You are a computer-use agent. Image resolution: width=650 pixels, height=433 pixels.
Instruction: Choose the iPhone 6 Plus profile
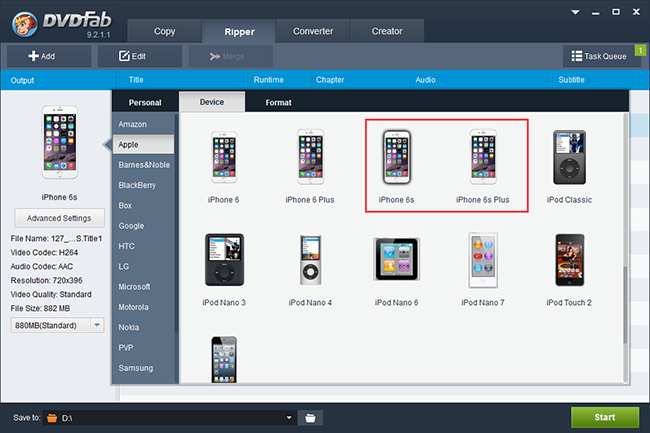click(x=310, y=157)
